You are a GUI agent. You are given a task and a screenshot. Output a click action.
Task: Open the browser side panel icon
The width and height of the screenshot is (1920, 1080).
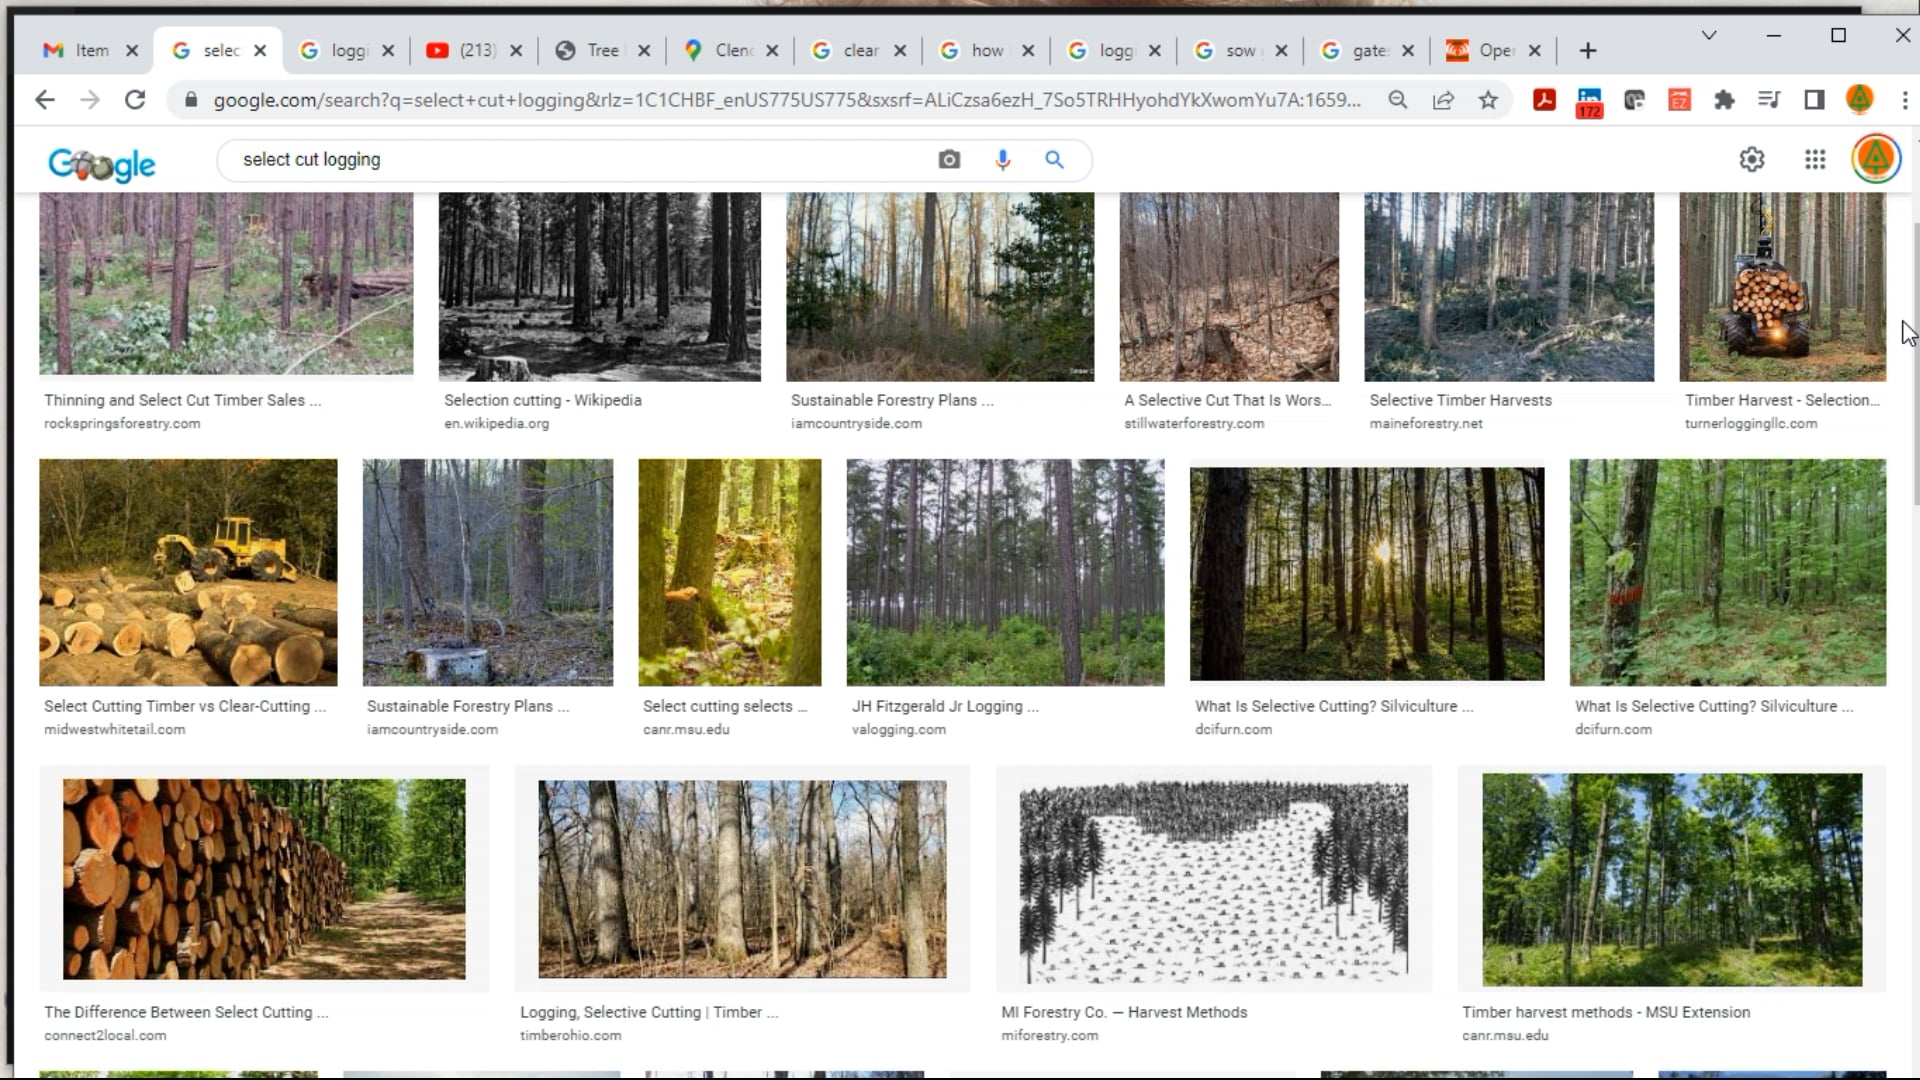[x=1812, y=100]
